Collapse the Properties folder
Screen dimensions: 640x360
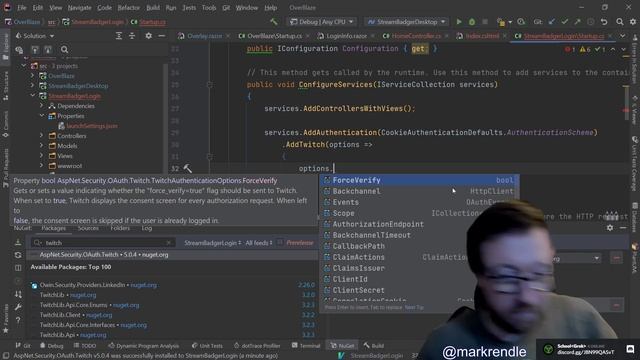[x=42, y=116]
